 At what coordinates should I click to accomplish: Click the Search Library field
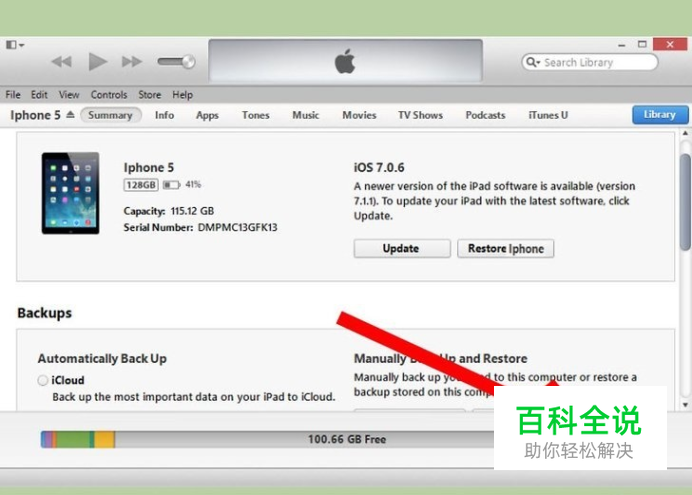pos(590,62)
